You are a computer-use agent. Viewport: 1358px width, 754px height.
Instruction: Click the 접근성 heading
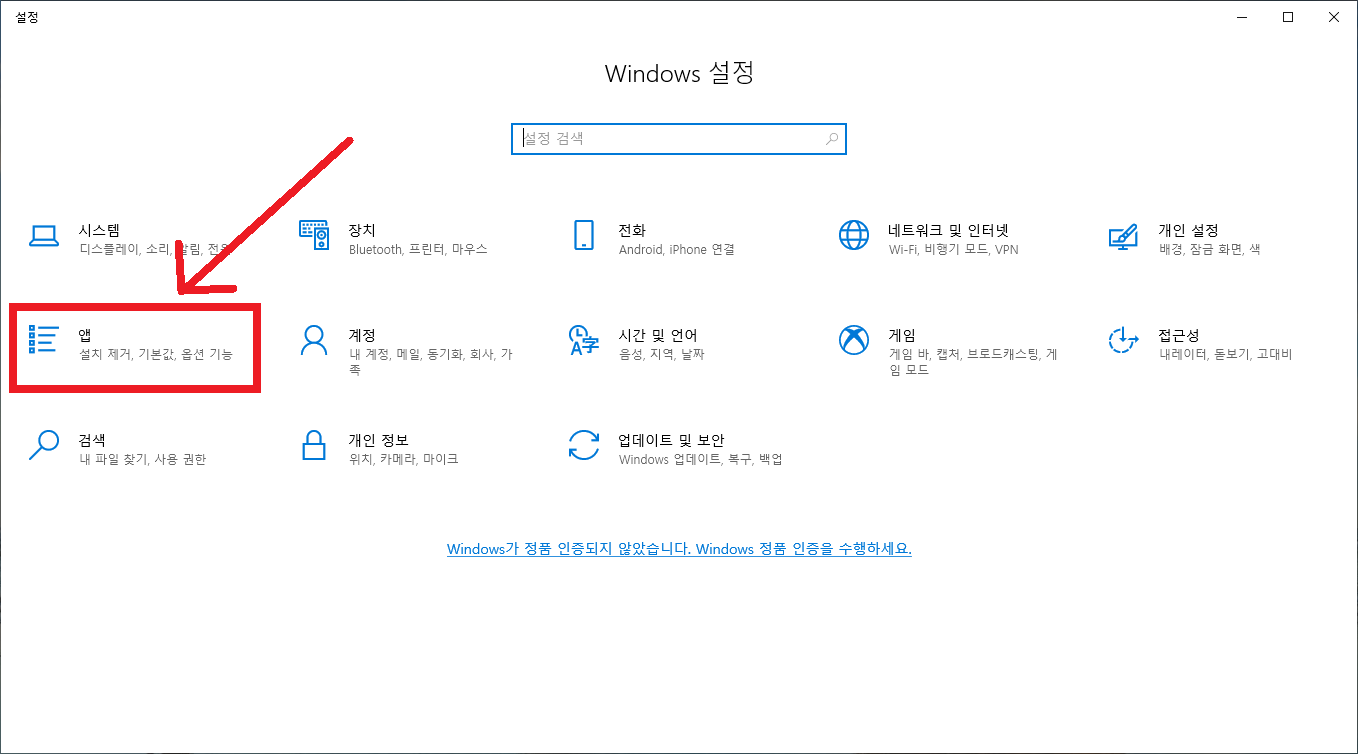(x=1179, y=335)
